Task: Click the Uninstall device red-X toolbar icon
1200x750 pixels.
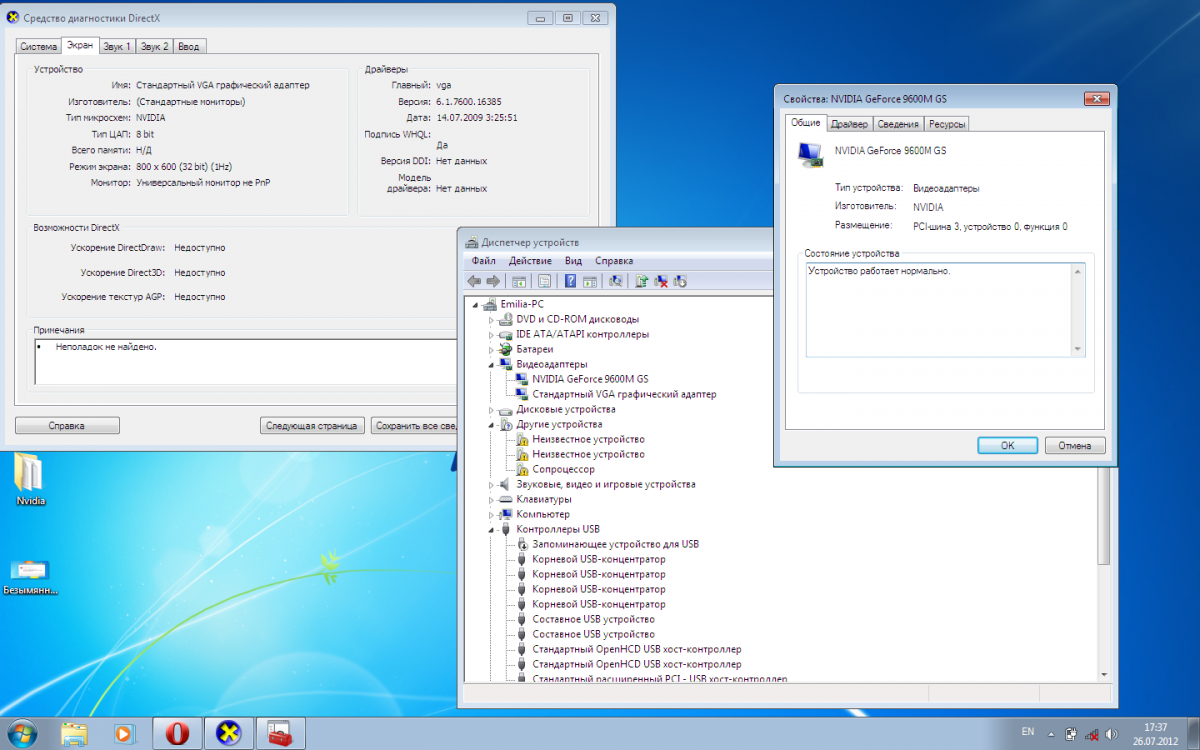Action: coord(661,281)
